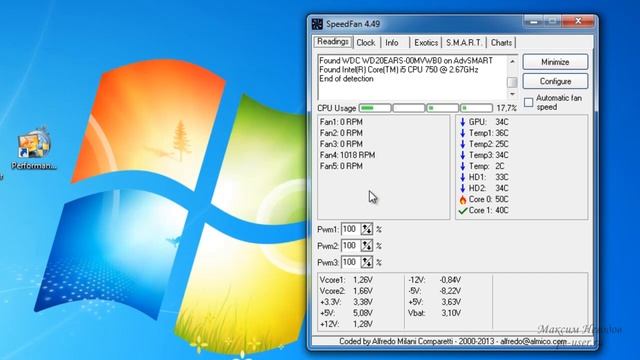
Task: Click the 'Fan3: 0 RPM' reading
Action: pyautogui.click(x=341, y=144)
